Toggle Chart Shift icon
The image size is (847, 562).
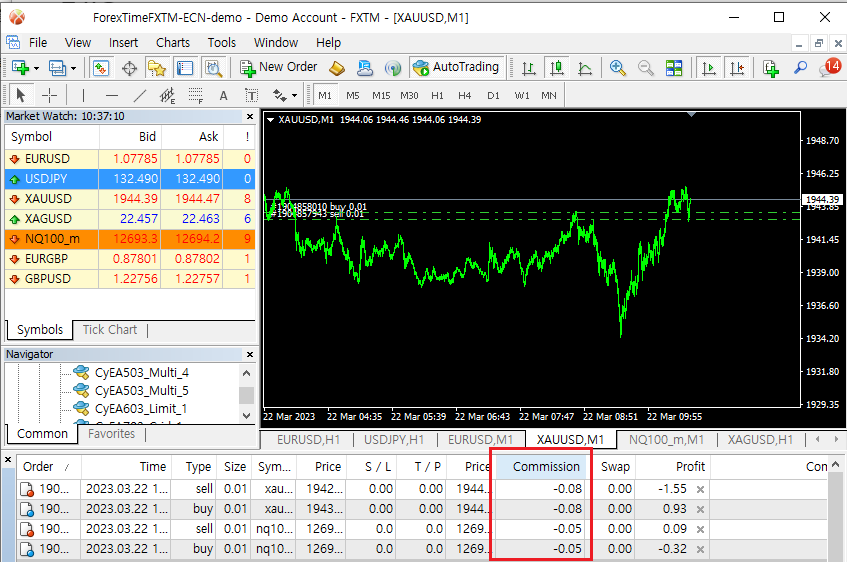(x=736, y=68)
